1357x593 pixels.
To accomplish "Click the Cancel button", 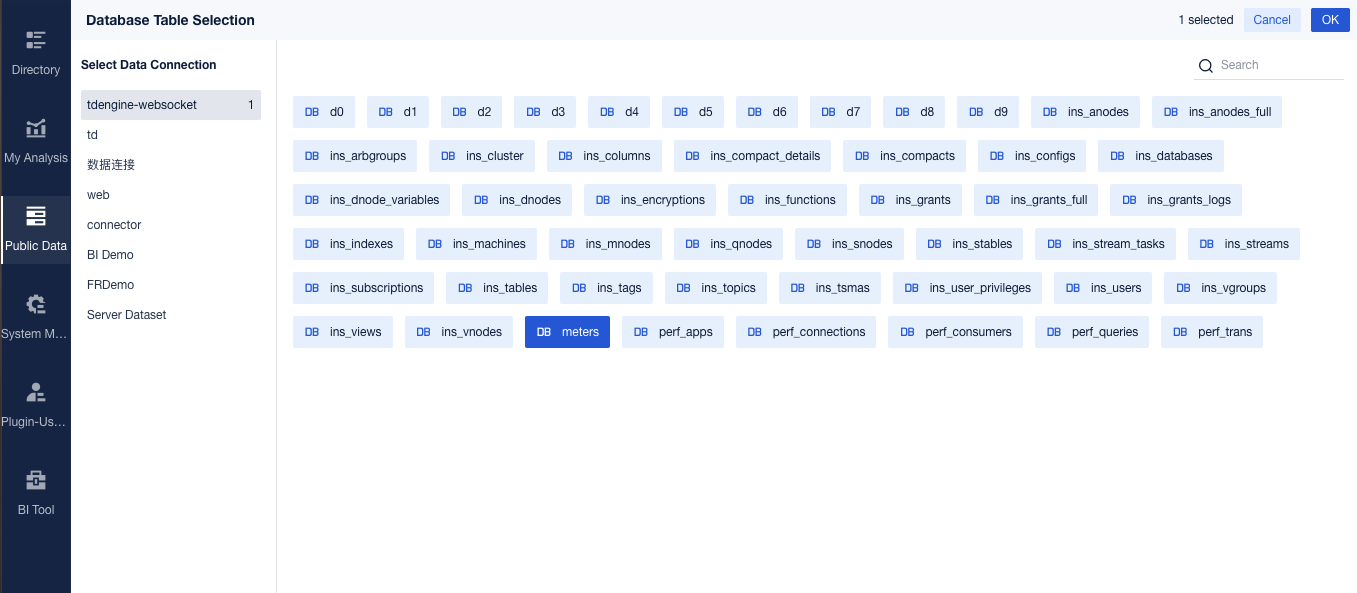I will click(x=1272, y=20).
